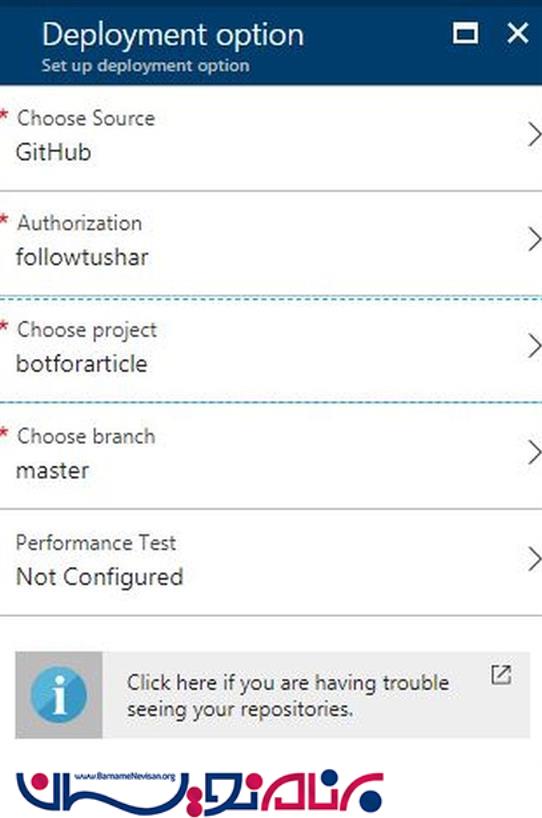Expand the Choose Source chevron
This screenshot has width=542, height=818.
[x=534, y=135]
